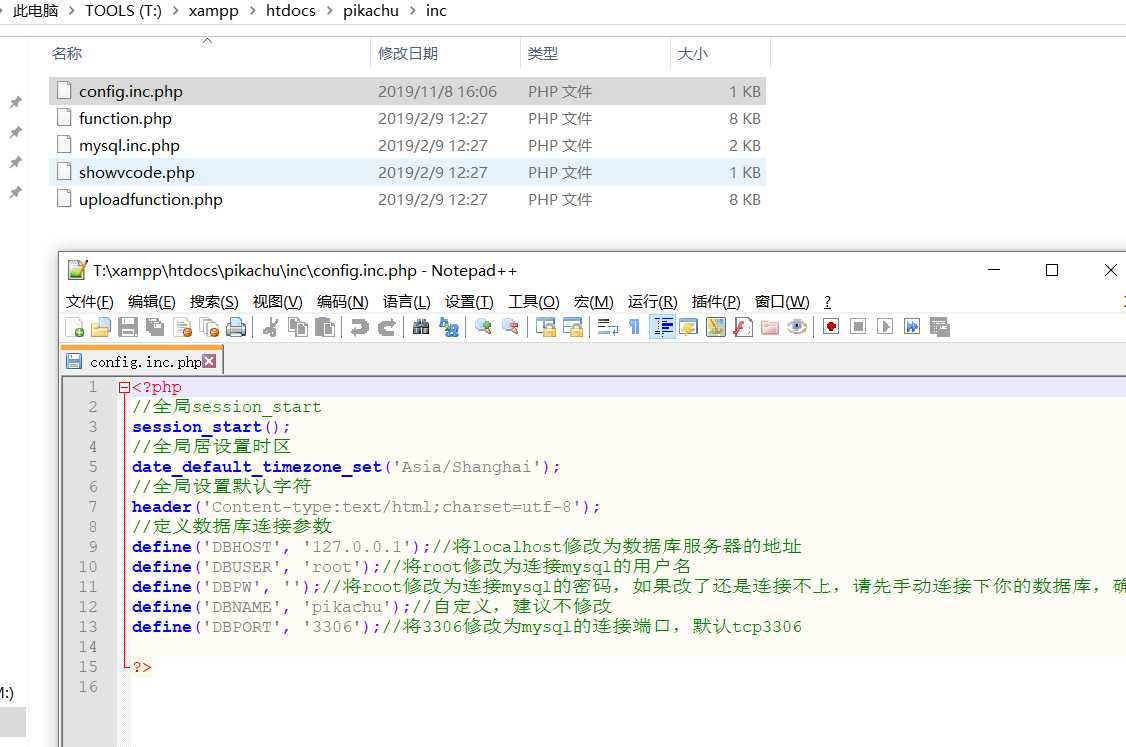Toggle the indent guide button
The width and height of the screenshot is (1126, 747).
click(662, 328)
